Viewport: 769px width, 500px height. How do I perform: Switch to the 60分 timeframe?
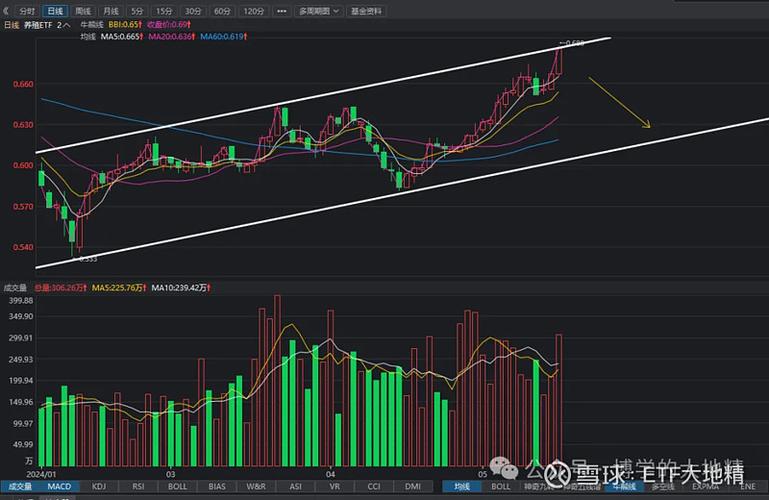tap(222, 11)
